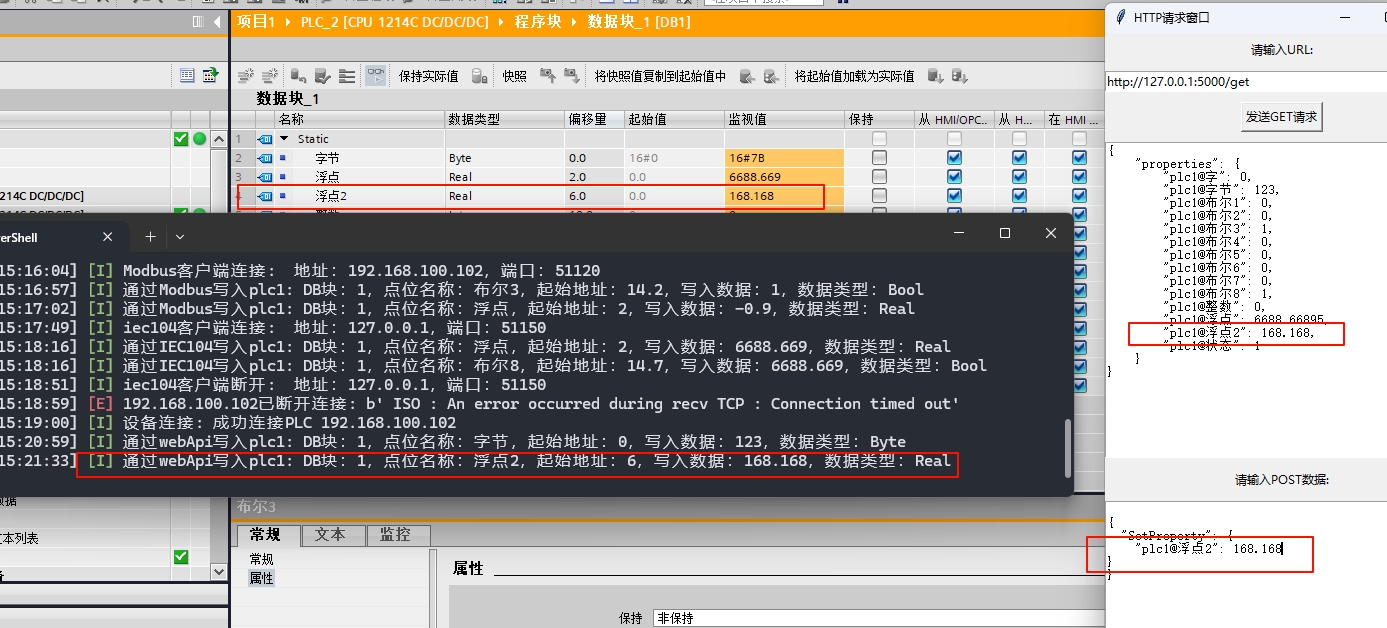Toggle 保持 checkbox for 浮点2 row
The image size is (1387, 628).
(879, 196)
